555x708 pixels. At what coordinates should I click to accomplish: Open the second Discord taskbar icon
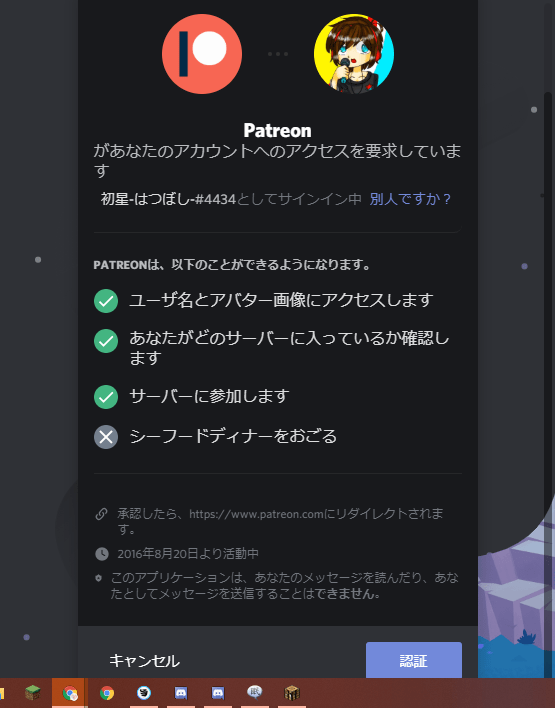(218, 693)
